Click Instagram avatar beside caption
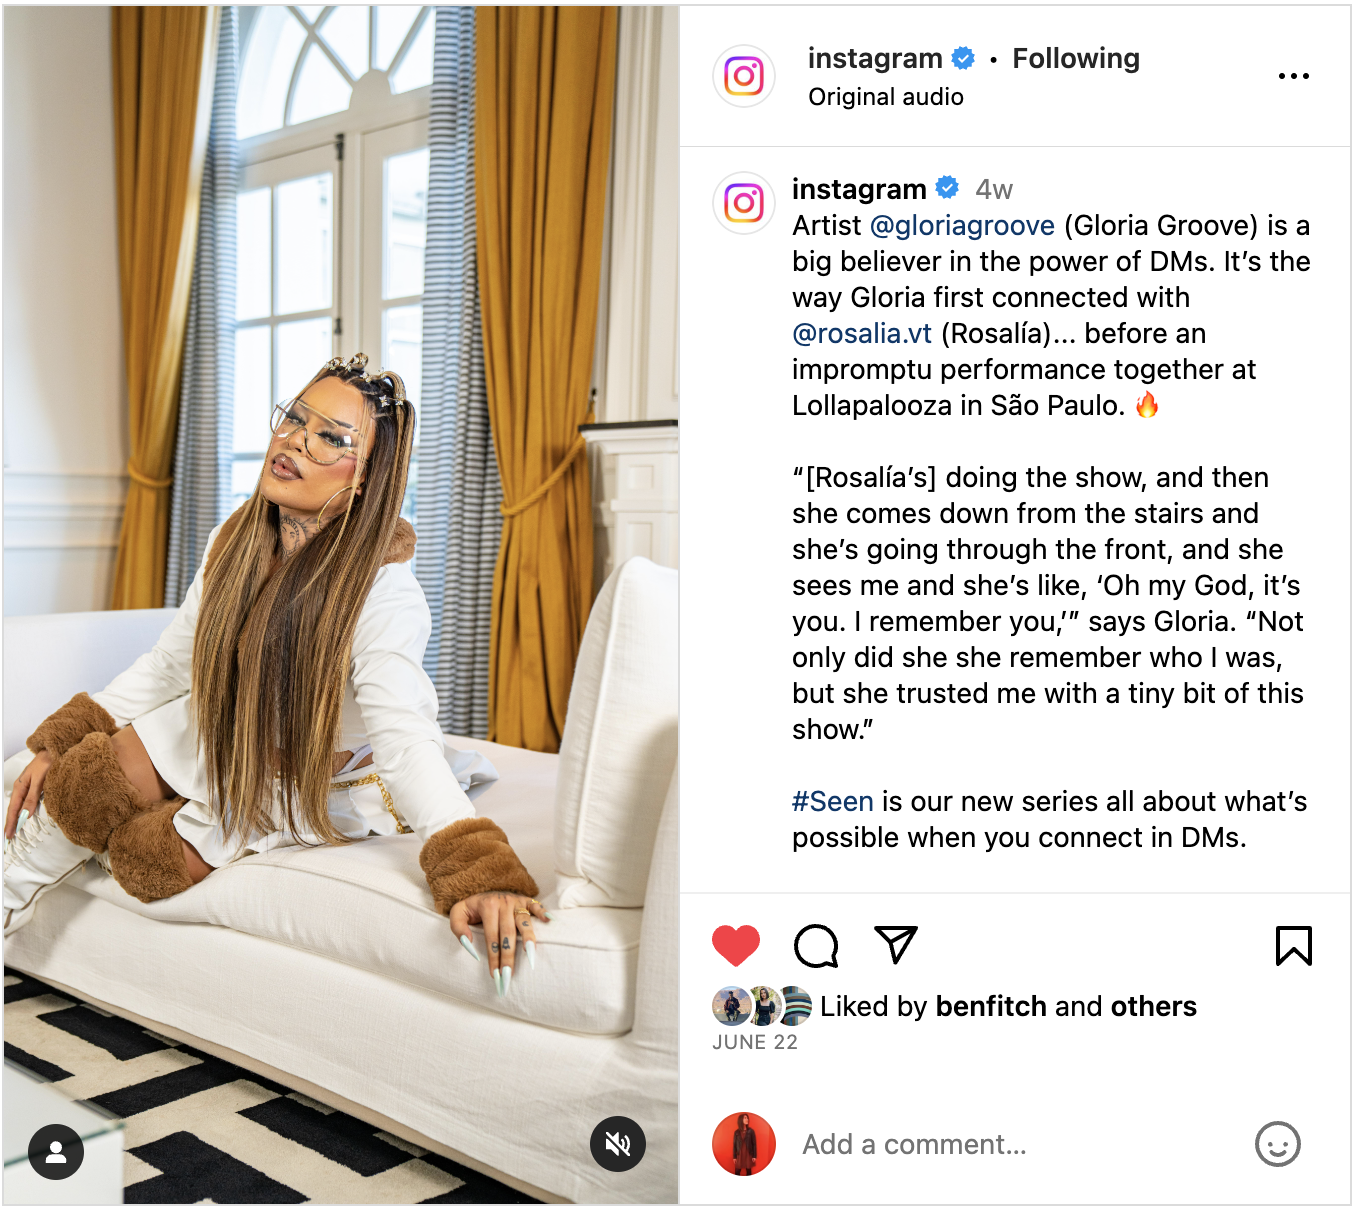The image size is (1356, 1214). click(744, 203)
